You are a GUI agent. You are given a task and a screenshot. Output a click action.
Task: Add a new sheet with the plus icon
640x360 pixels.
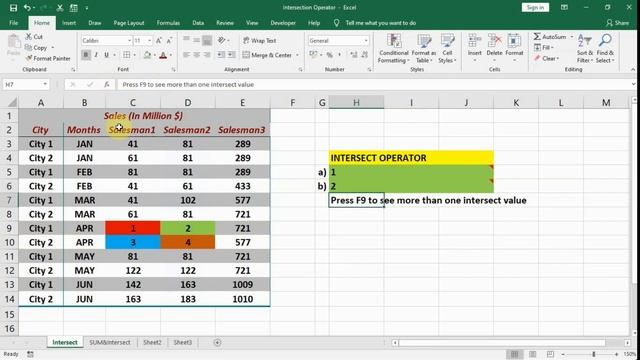[x=217, y=342]
